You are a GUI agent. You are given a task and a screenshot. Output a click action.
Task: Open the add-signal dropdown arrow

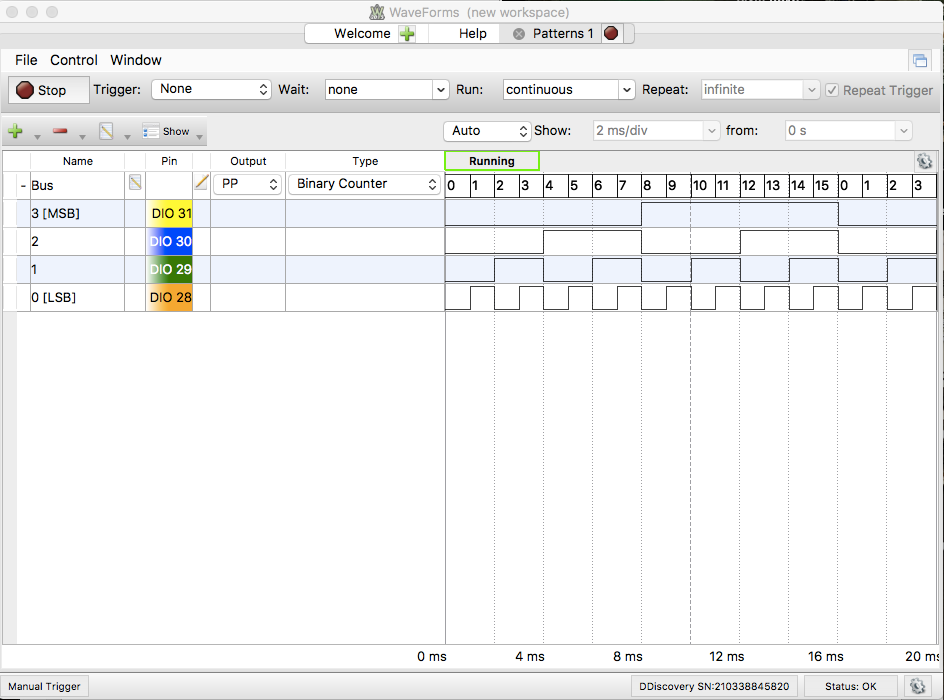(37, 137)
